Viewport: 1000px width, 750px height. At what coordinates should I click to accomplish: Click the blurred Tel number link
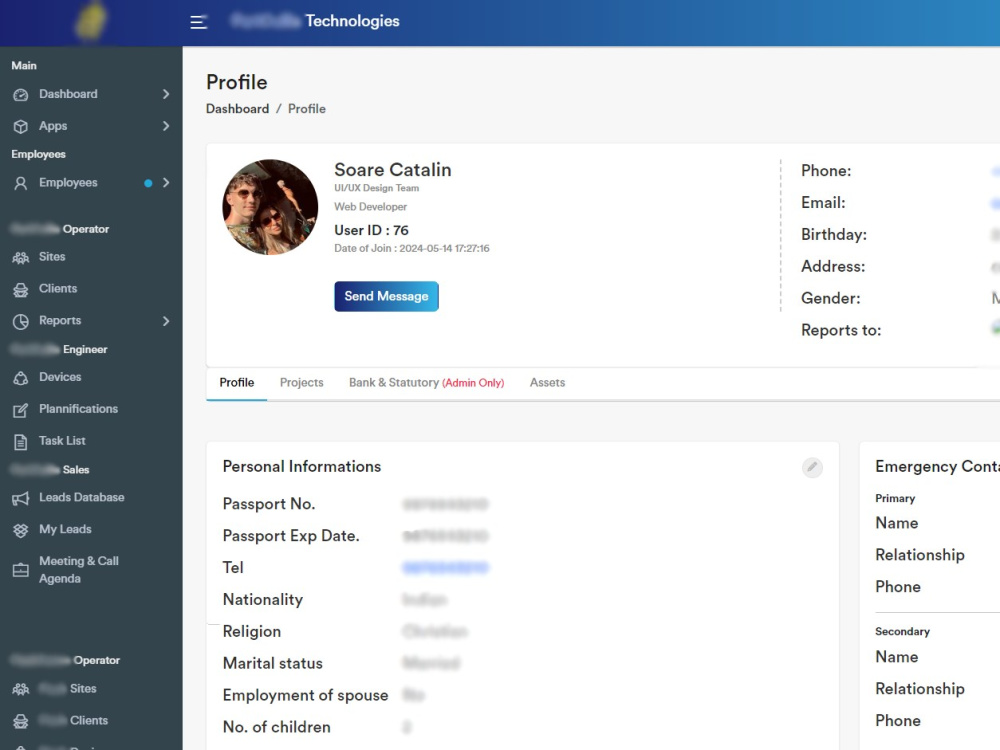tap(445, 568)
